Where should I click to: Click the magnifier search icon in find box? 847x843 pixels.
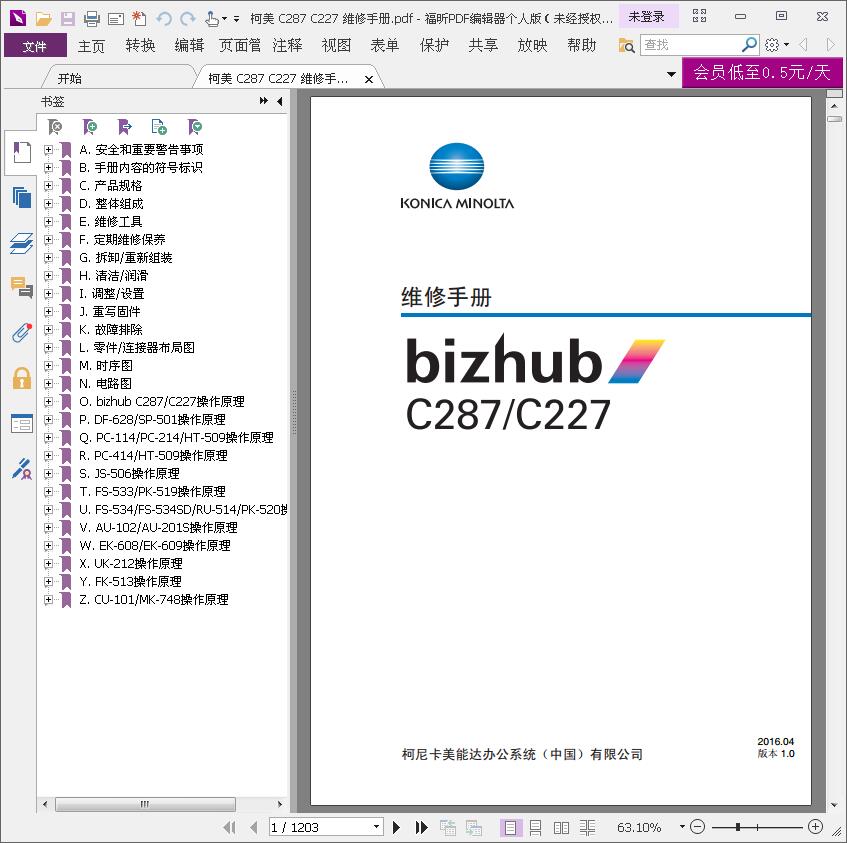[x=749, y=44]
